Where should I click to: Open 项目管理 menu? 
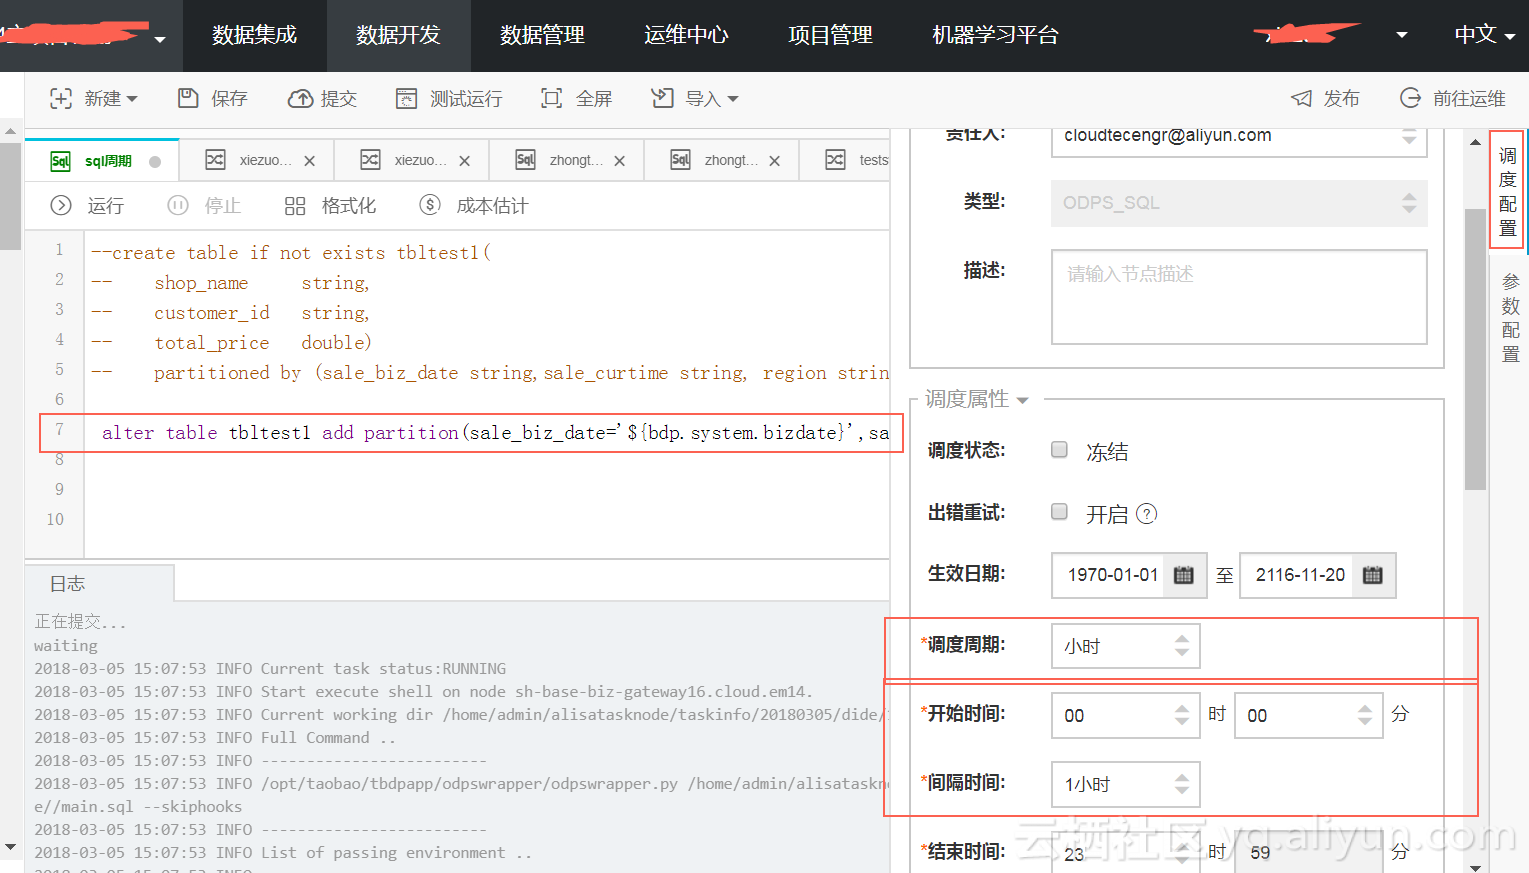pyautogui.click(x=830, y=35)
